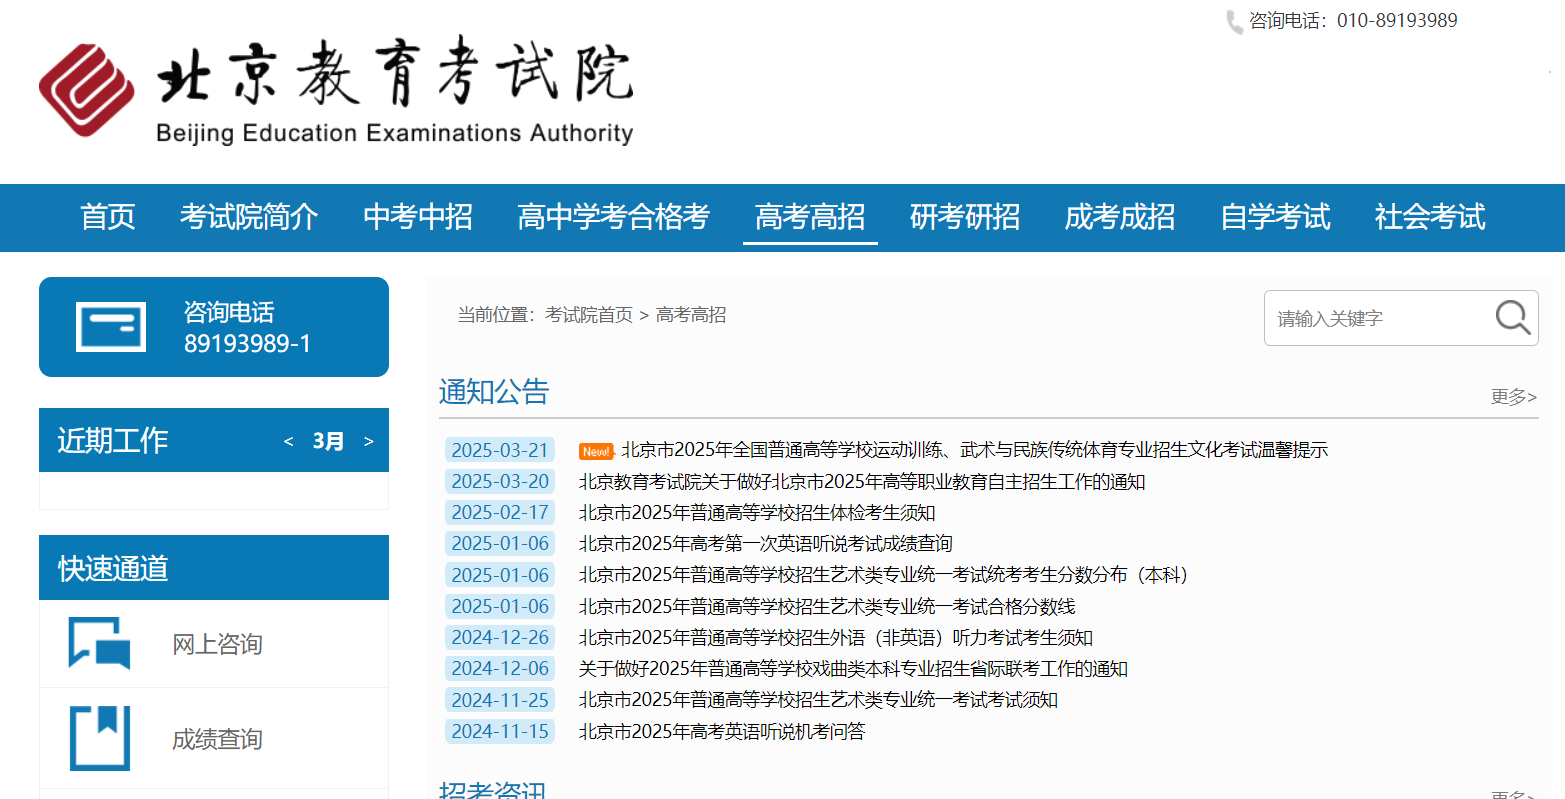Image resolution: width=1565 pixels, height=799 pixels.
Task: Open notice on 高等职业教育自主招生工作
Action: click(862, 481)
